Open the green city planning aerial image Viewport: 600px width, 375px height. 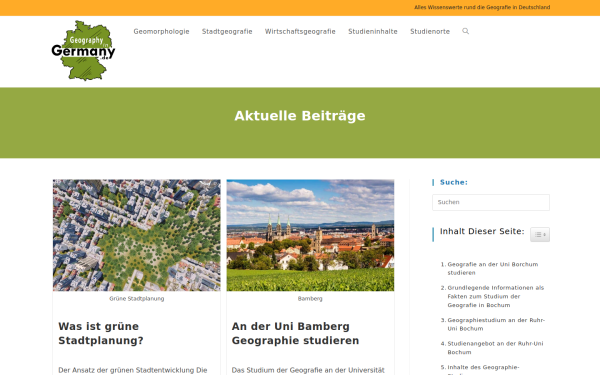point(137,235)
